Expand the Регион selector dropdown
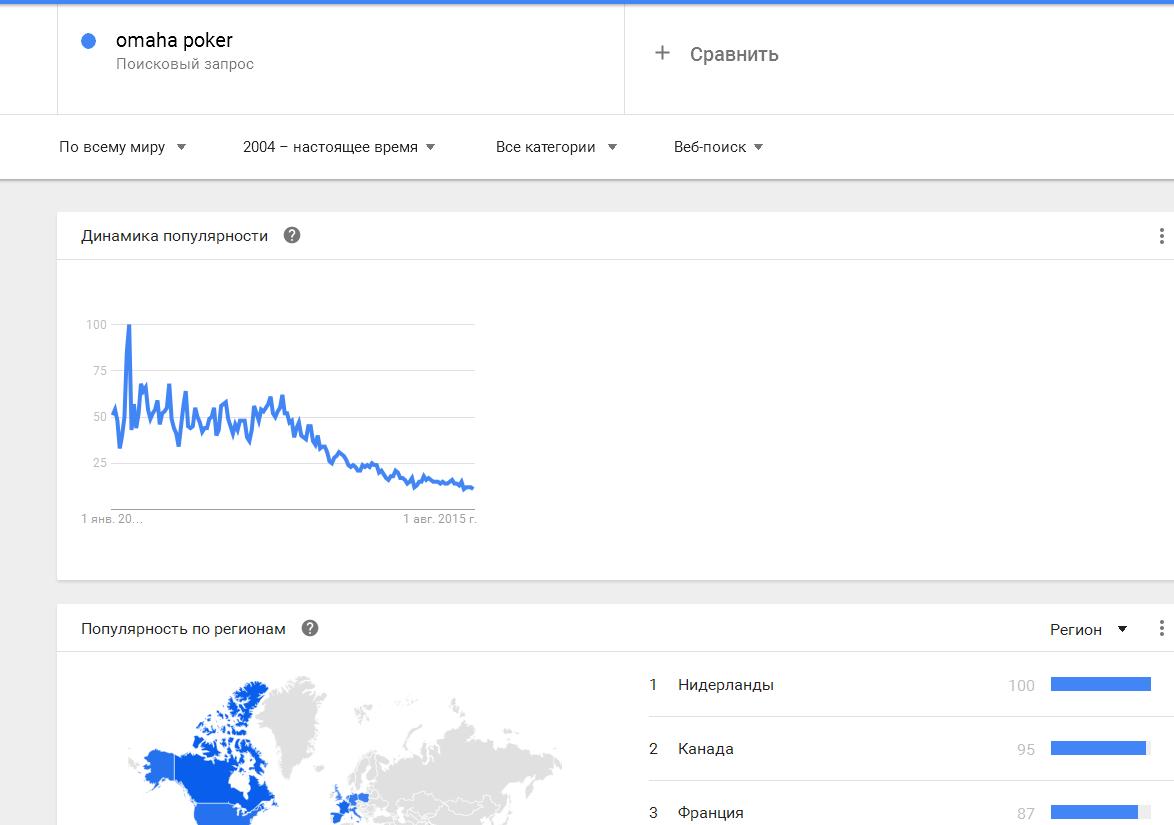 click(x=1089, y=630)
